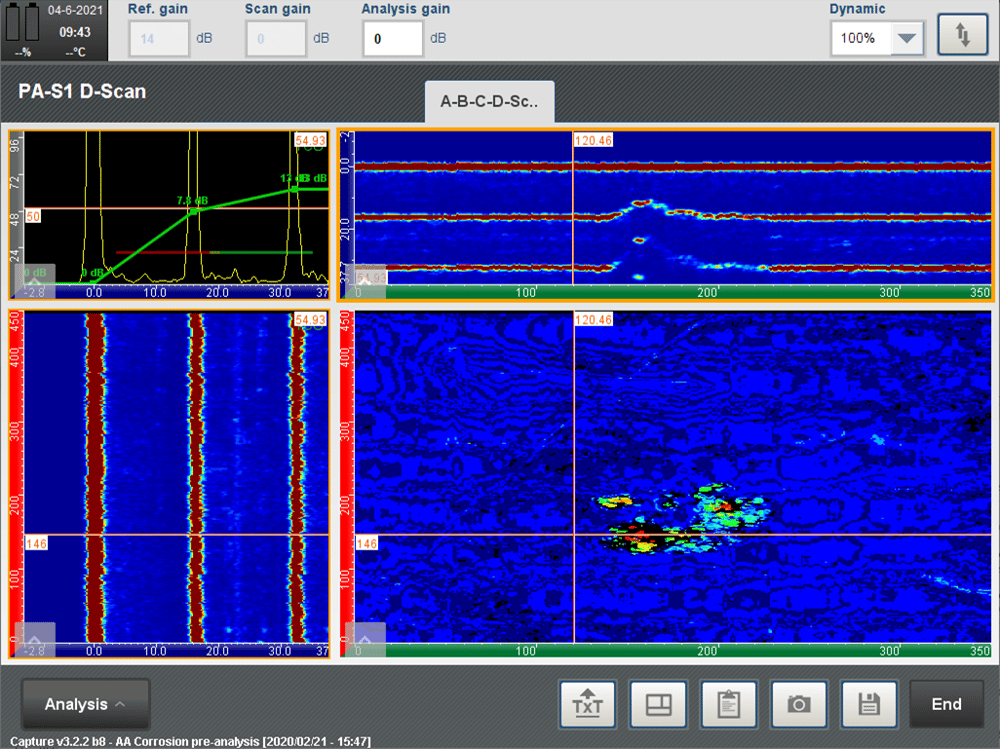1000x749 pixels.
Task: Click the Analysis gain input field
Action: tap(392, 38)
